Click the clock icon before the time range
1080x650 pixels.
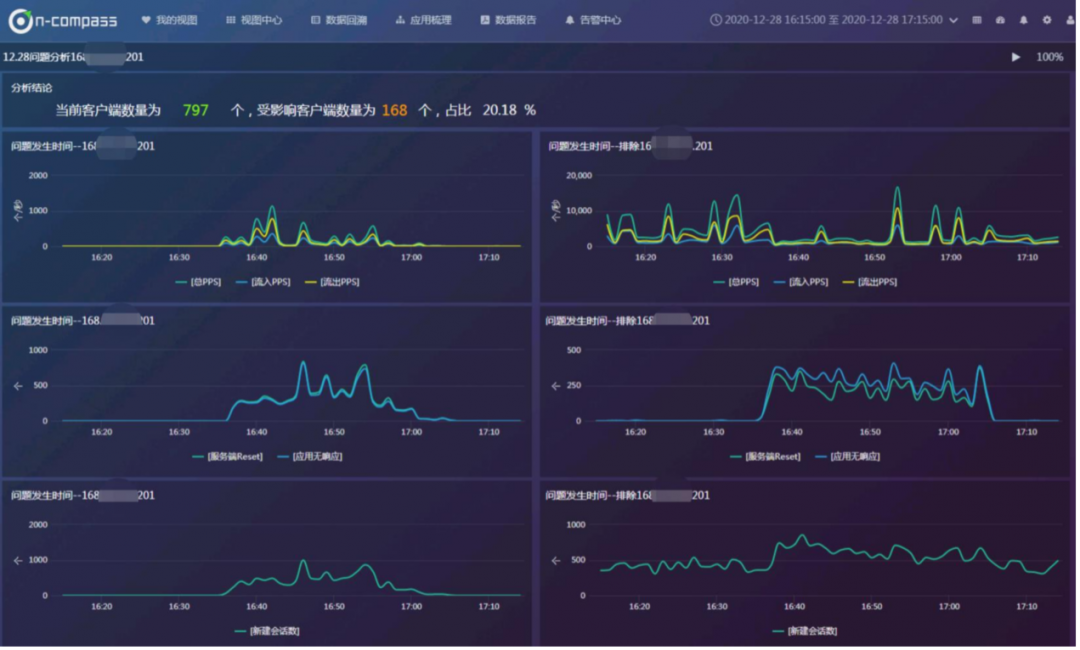(x=715, y=20)
